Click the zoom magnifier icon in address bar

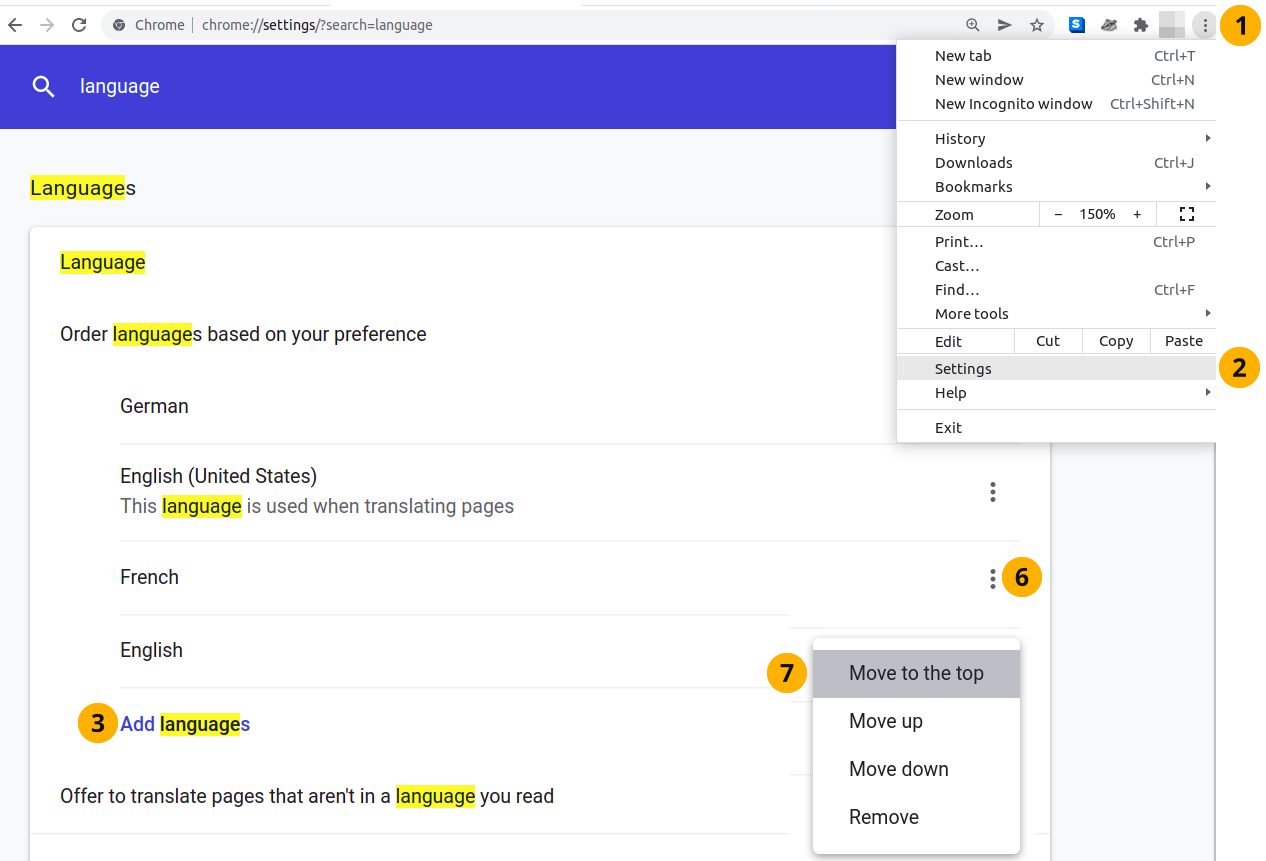[x=972, y=25]
